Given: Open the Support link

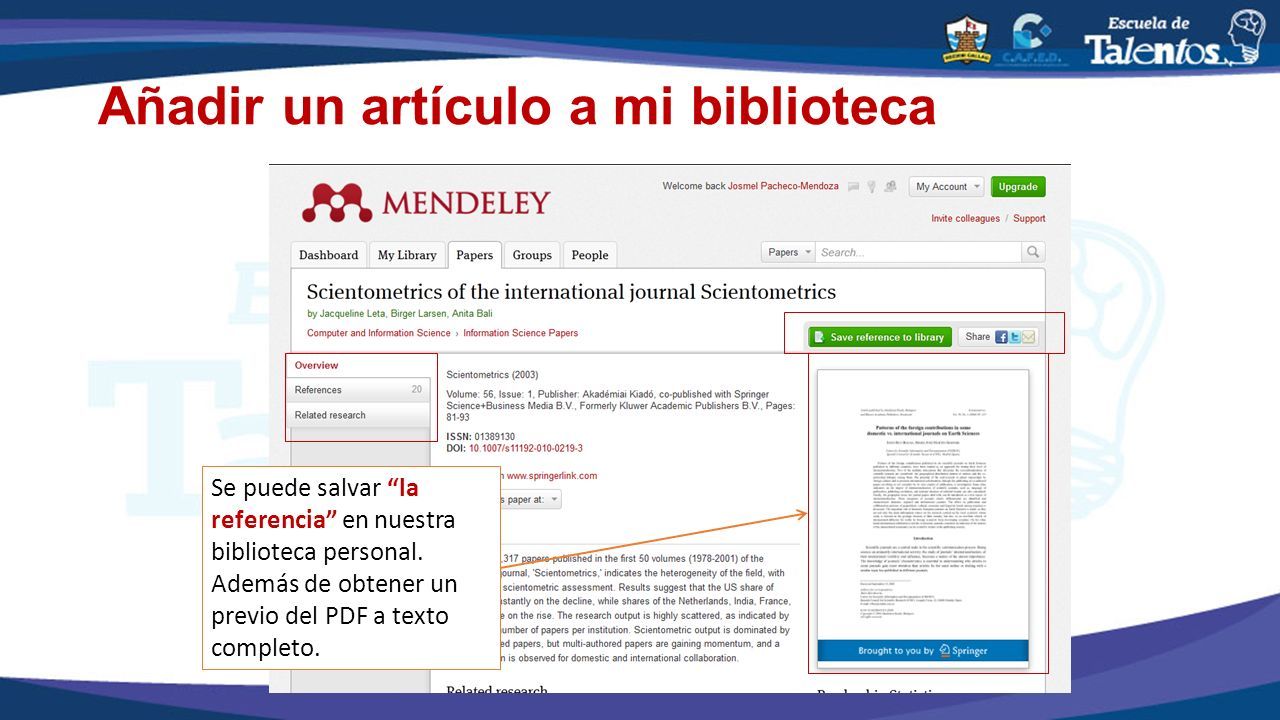Looking at the screenshot, I should point(1029,218).
